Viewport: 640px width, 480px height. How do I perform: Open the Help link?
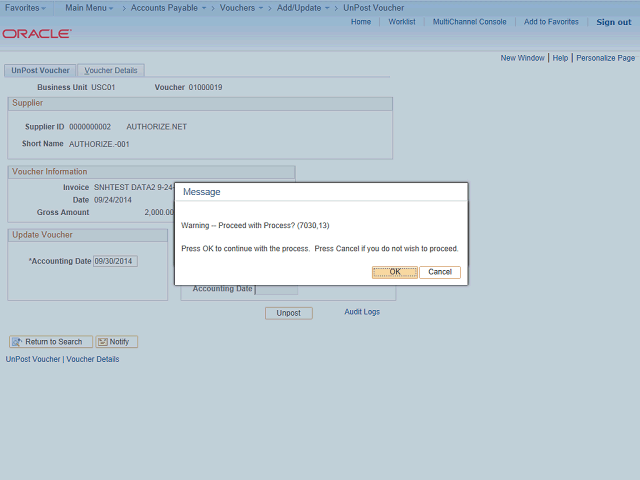pyautogui.click(x=560, y=58)
